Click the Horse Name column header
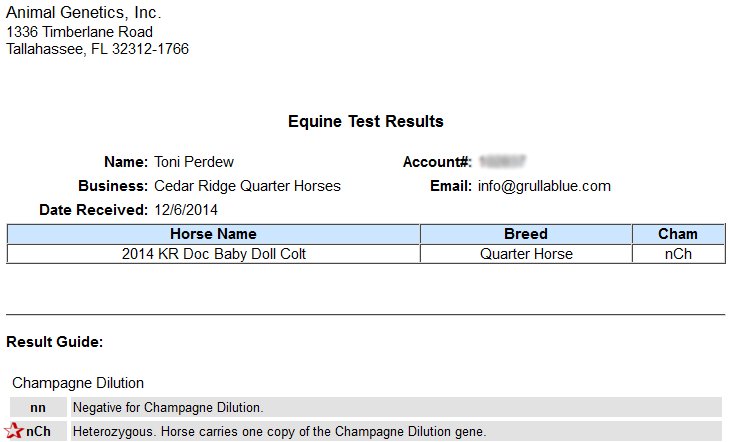 (213, 234)
